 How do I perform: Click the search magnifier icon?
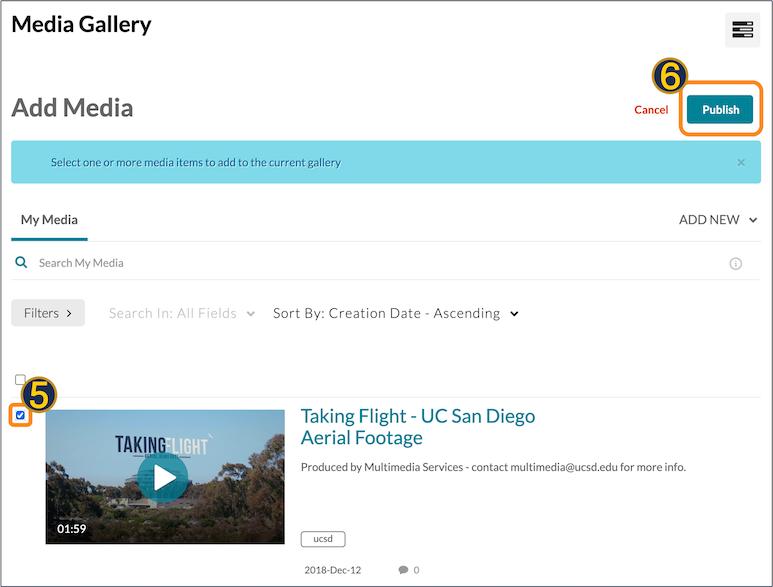point(21,262)
